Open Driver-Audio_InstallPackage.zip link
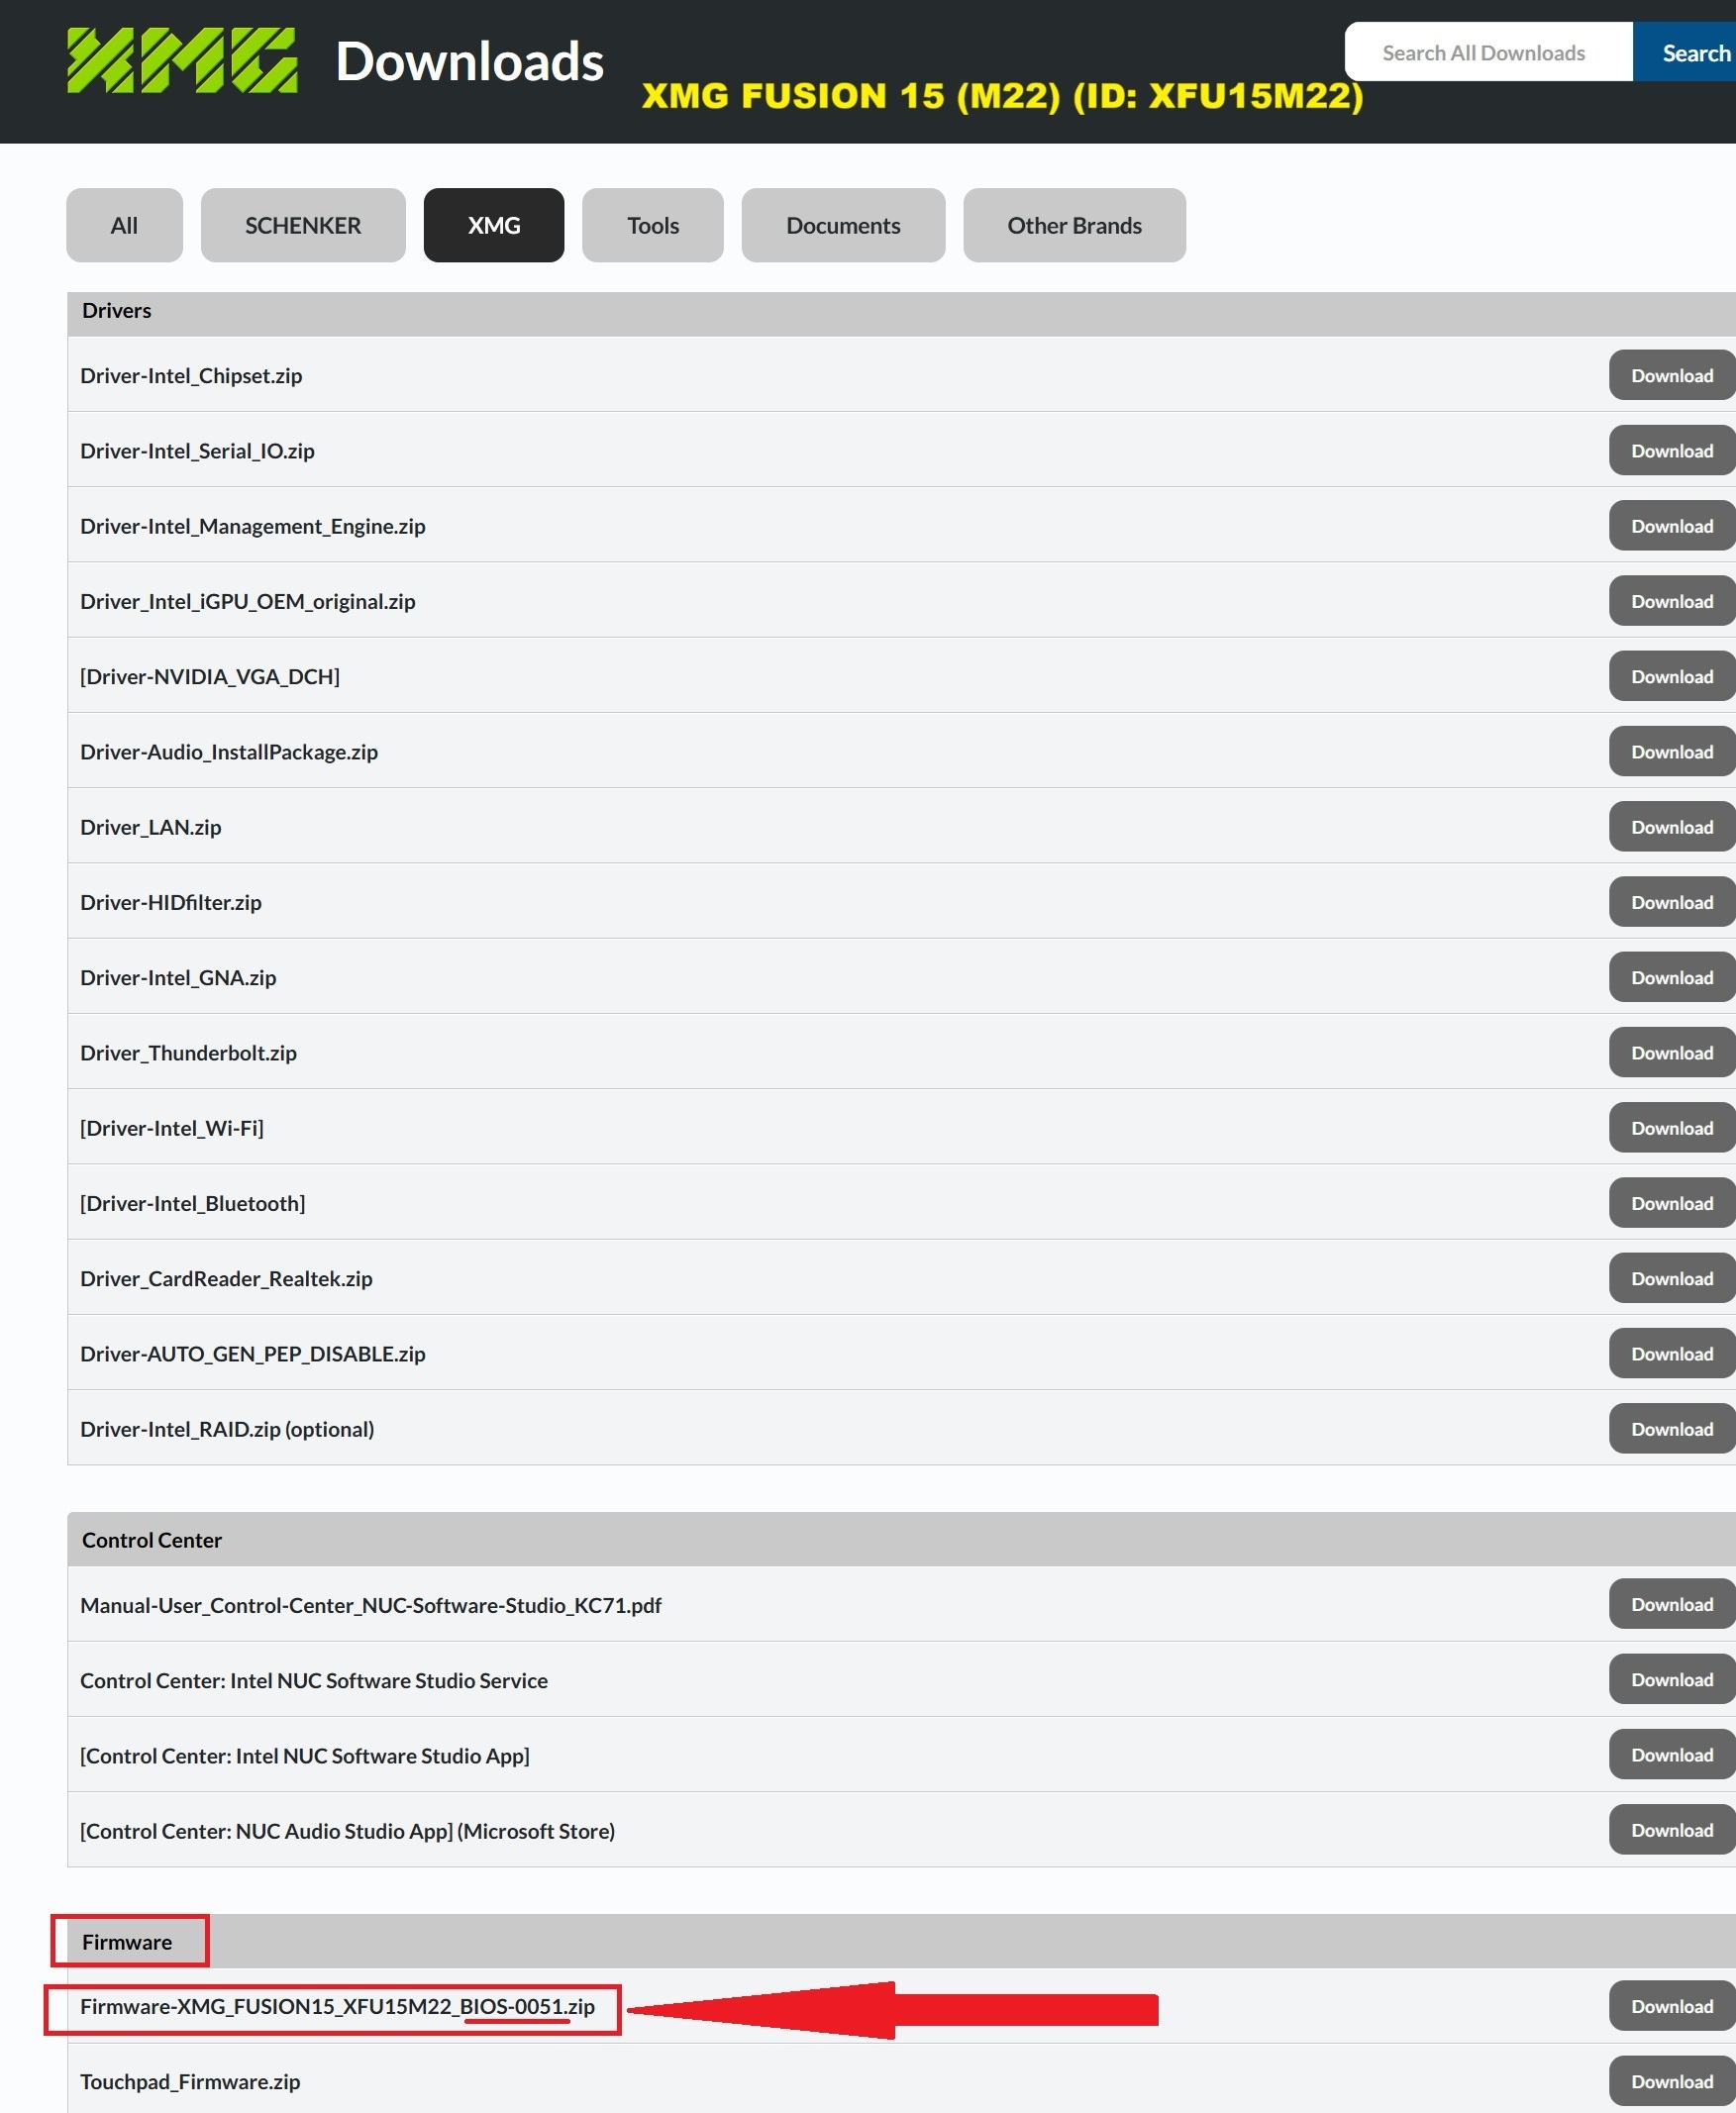The height and width of the screenshot is (2113, 1736). (x=229, y=752)
